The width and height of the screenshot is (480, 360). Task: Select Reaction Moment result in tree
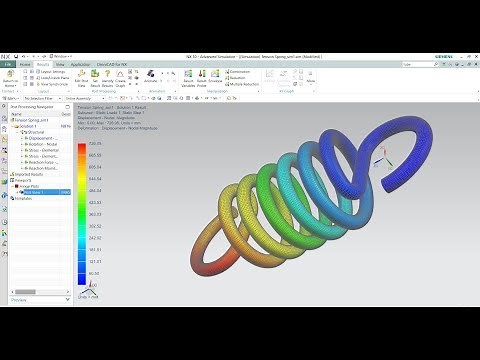coord(43,168)
